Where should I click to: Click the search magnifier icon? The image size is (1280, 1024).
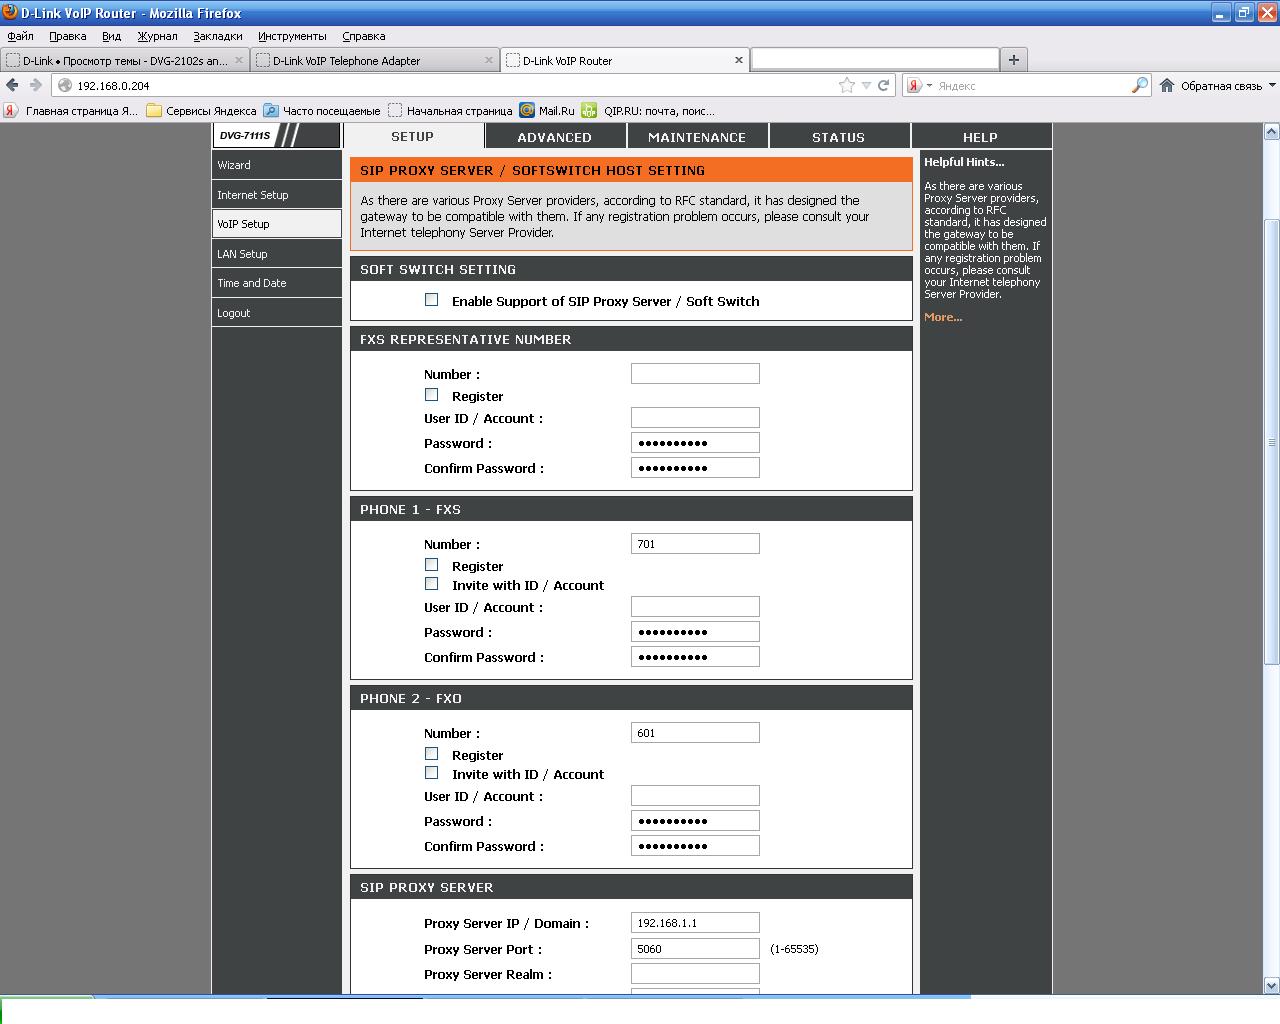[1139, 86]
